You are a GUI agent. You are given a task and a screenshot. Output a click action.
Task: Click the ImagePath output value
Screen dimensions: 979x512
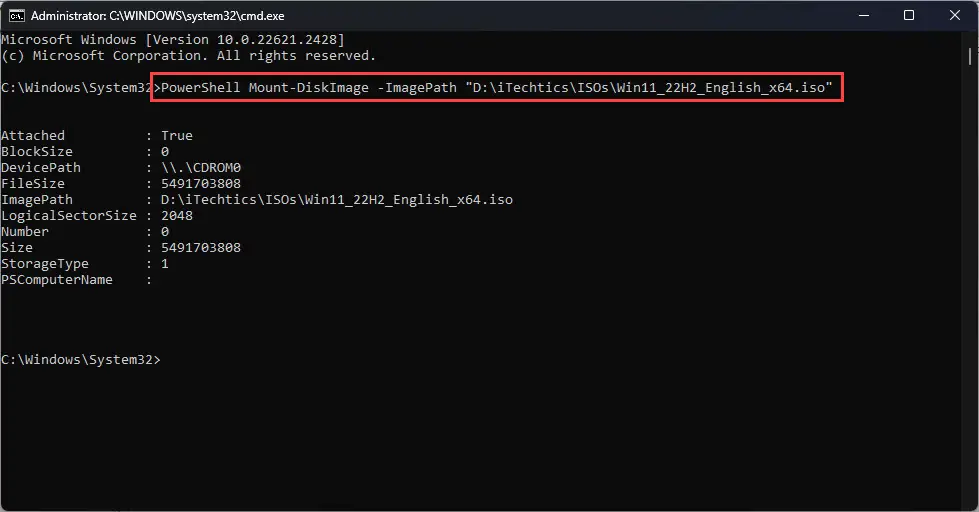click(337, 200)
